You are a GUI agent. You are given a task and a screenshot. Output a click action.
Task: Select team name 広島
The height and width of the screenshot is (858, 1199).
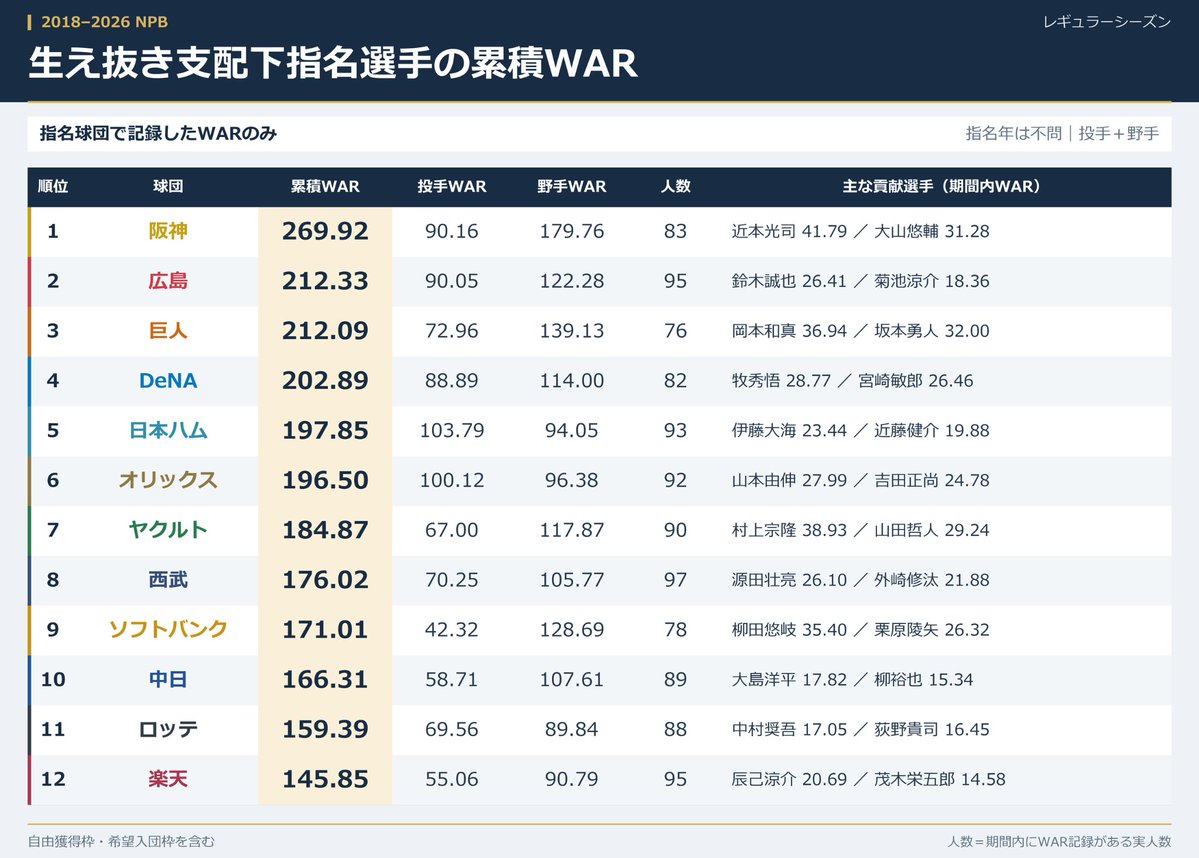click(x=167, y=281)
